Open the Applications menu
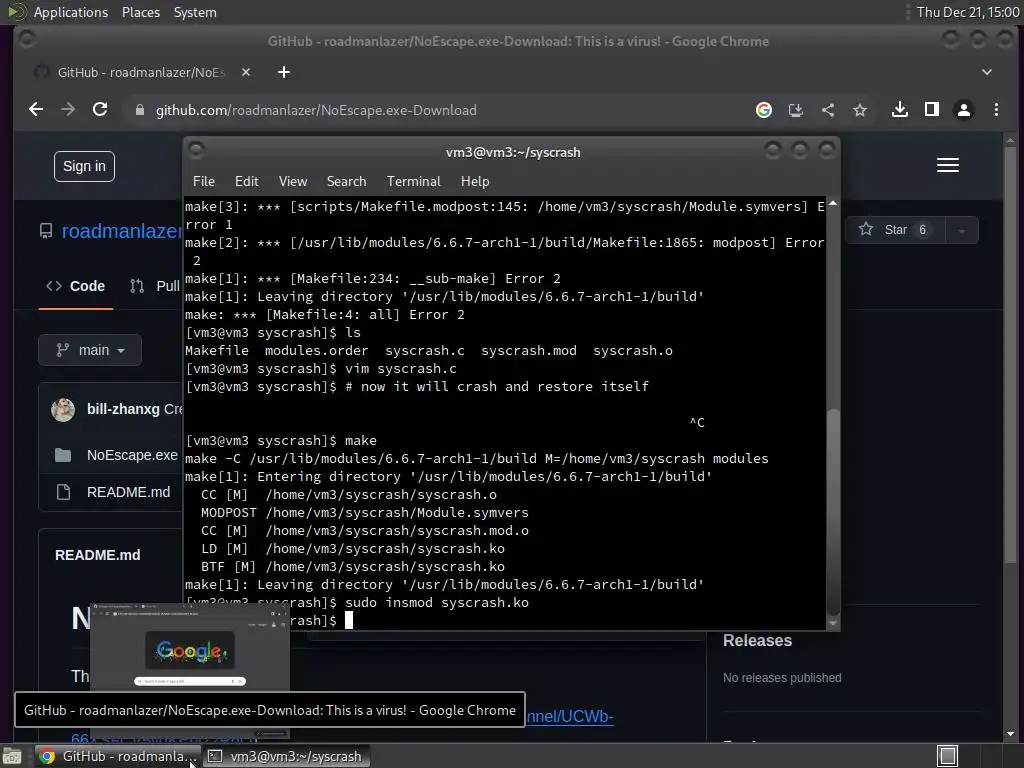Image resolution: width=1024 pixels, height=768 pixels. (x=71, y=12)
